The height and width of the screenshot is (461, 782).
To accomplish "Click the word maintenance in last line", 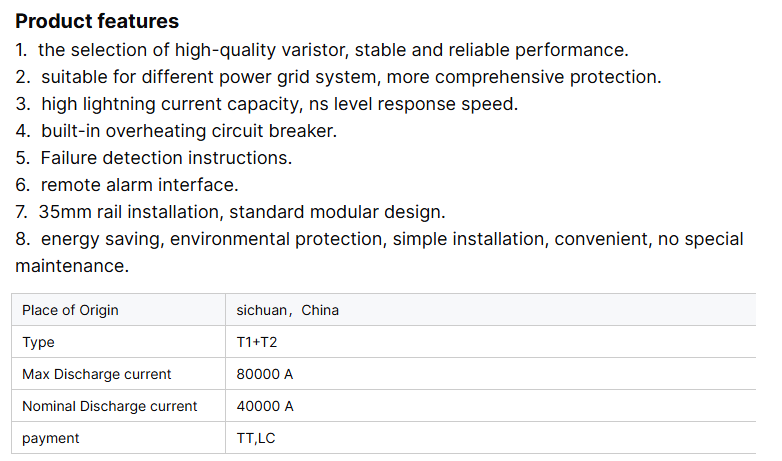I will tap(72, 266).
